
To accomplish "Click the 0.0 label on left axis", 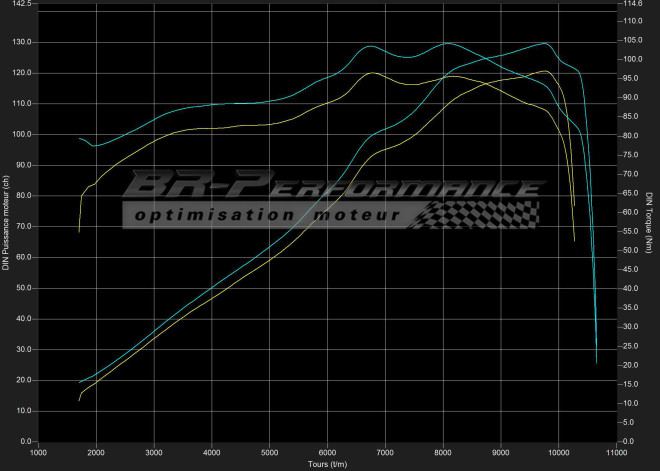I will click(x=26, y=441).
